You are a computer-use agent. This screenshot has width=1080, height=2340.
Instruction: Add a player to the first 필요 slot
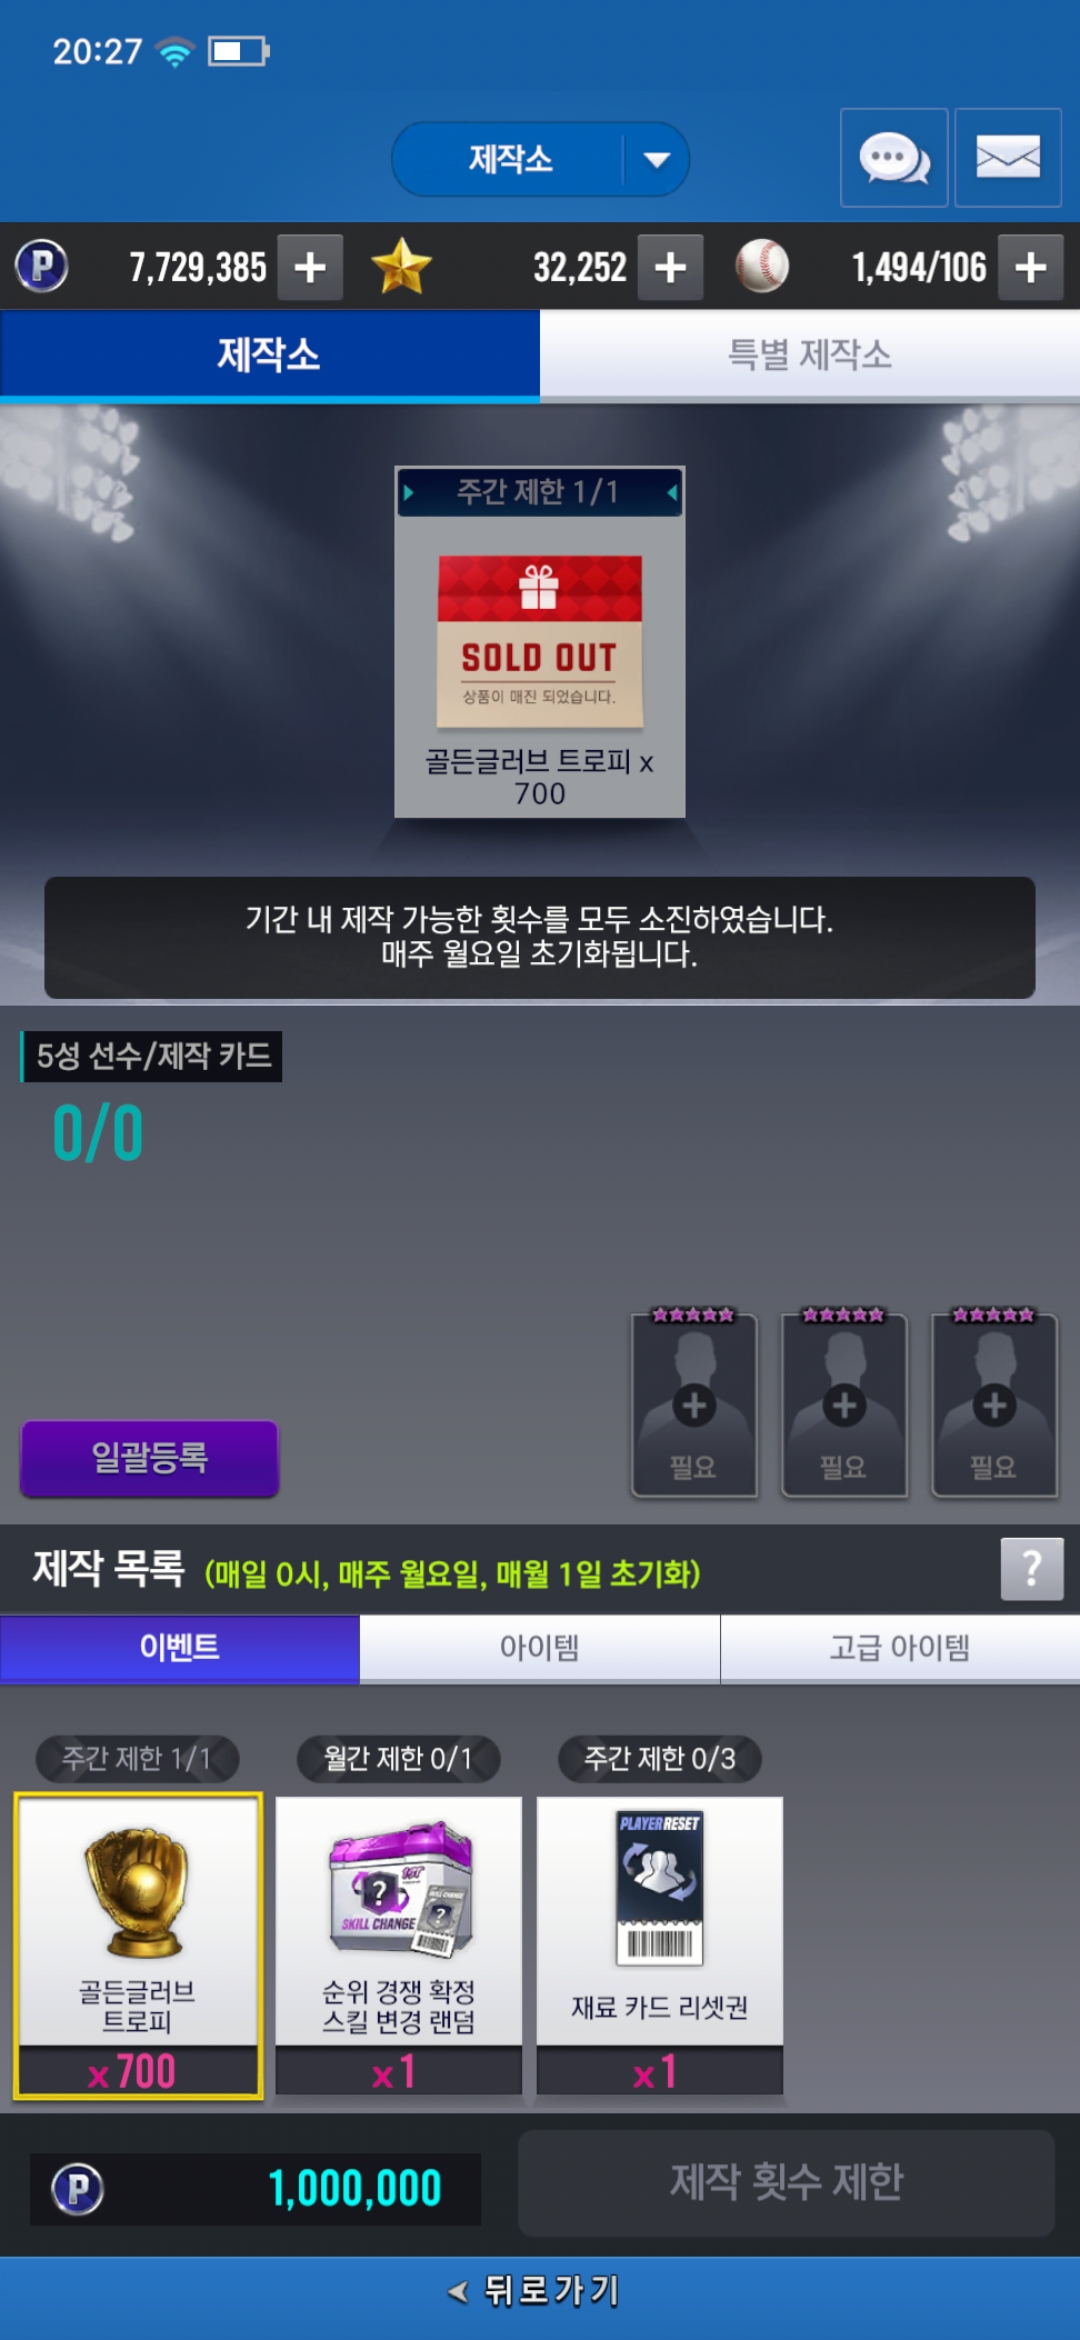click(694, 1405)
